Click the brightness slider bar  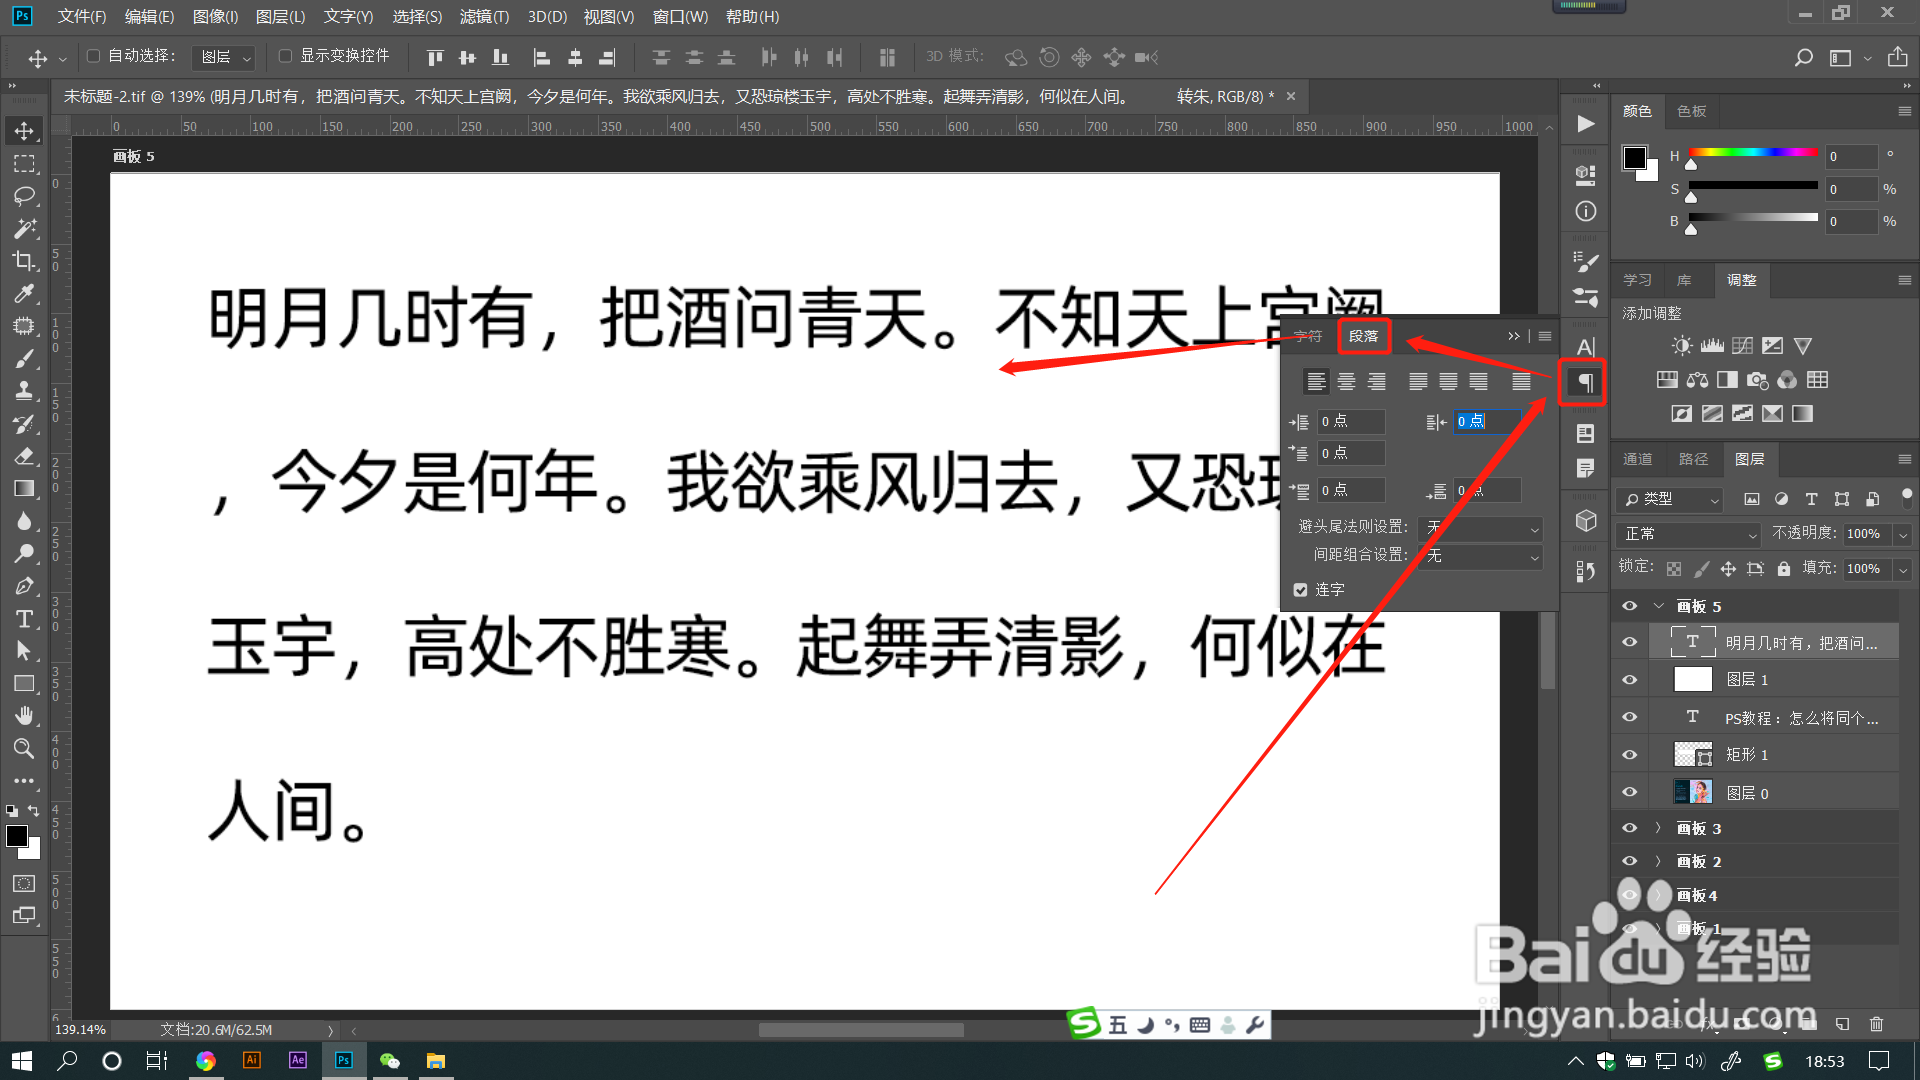tap(1753, 217)
